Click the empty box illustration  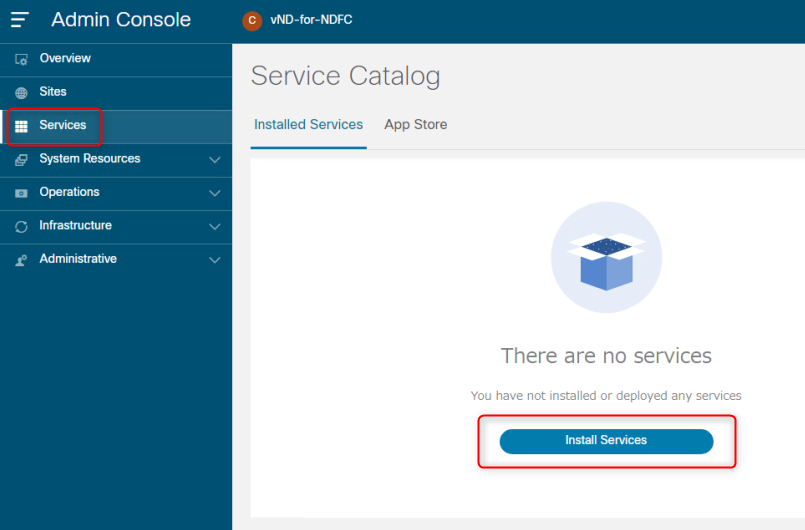(x=606, y=257)
